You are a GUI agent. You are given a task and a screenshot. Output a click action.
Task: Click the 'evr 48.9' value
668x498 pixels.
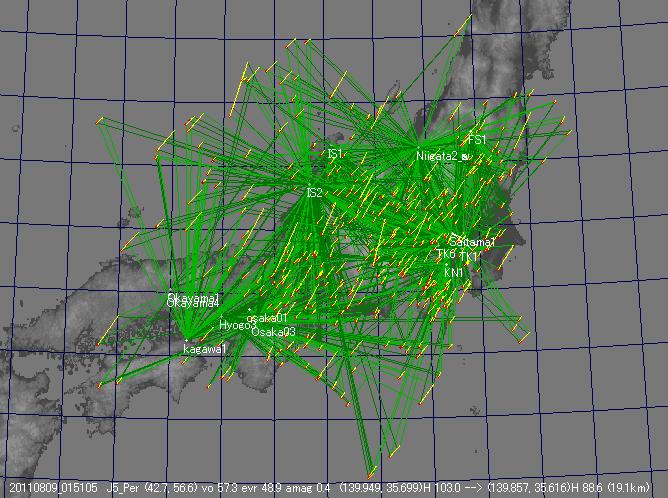click(x=260, y=487)
